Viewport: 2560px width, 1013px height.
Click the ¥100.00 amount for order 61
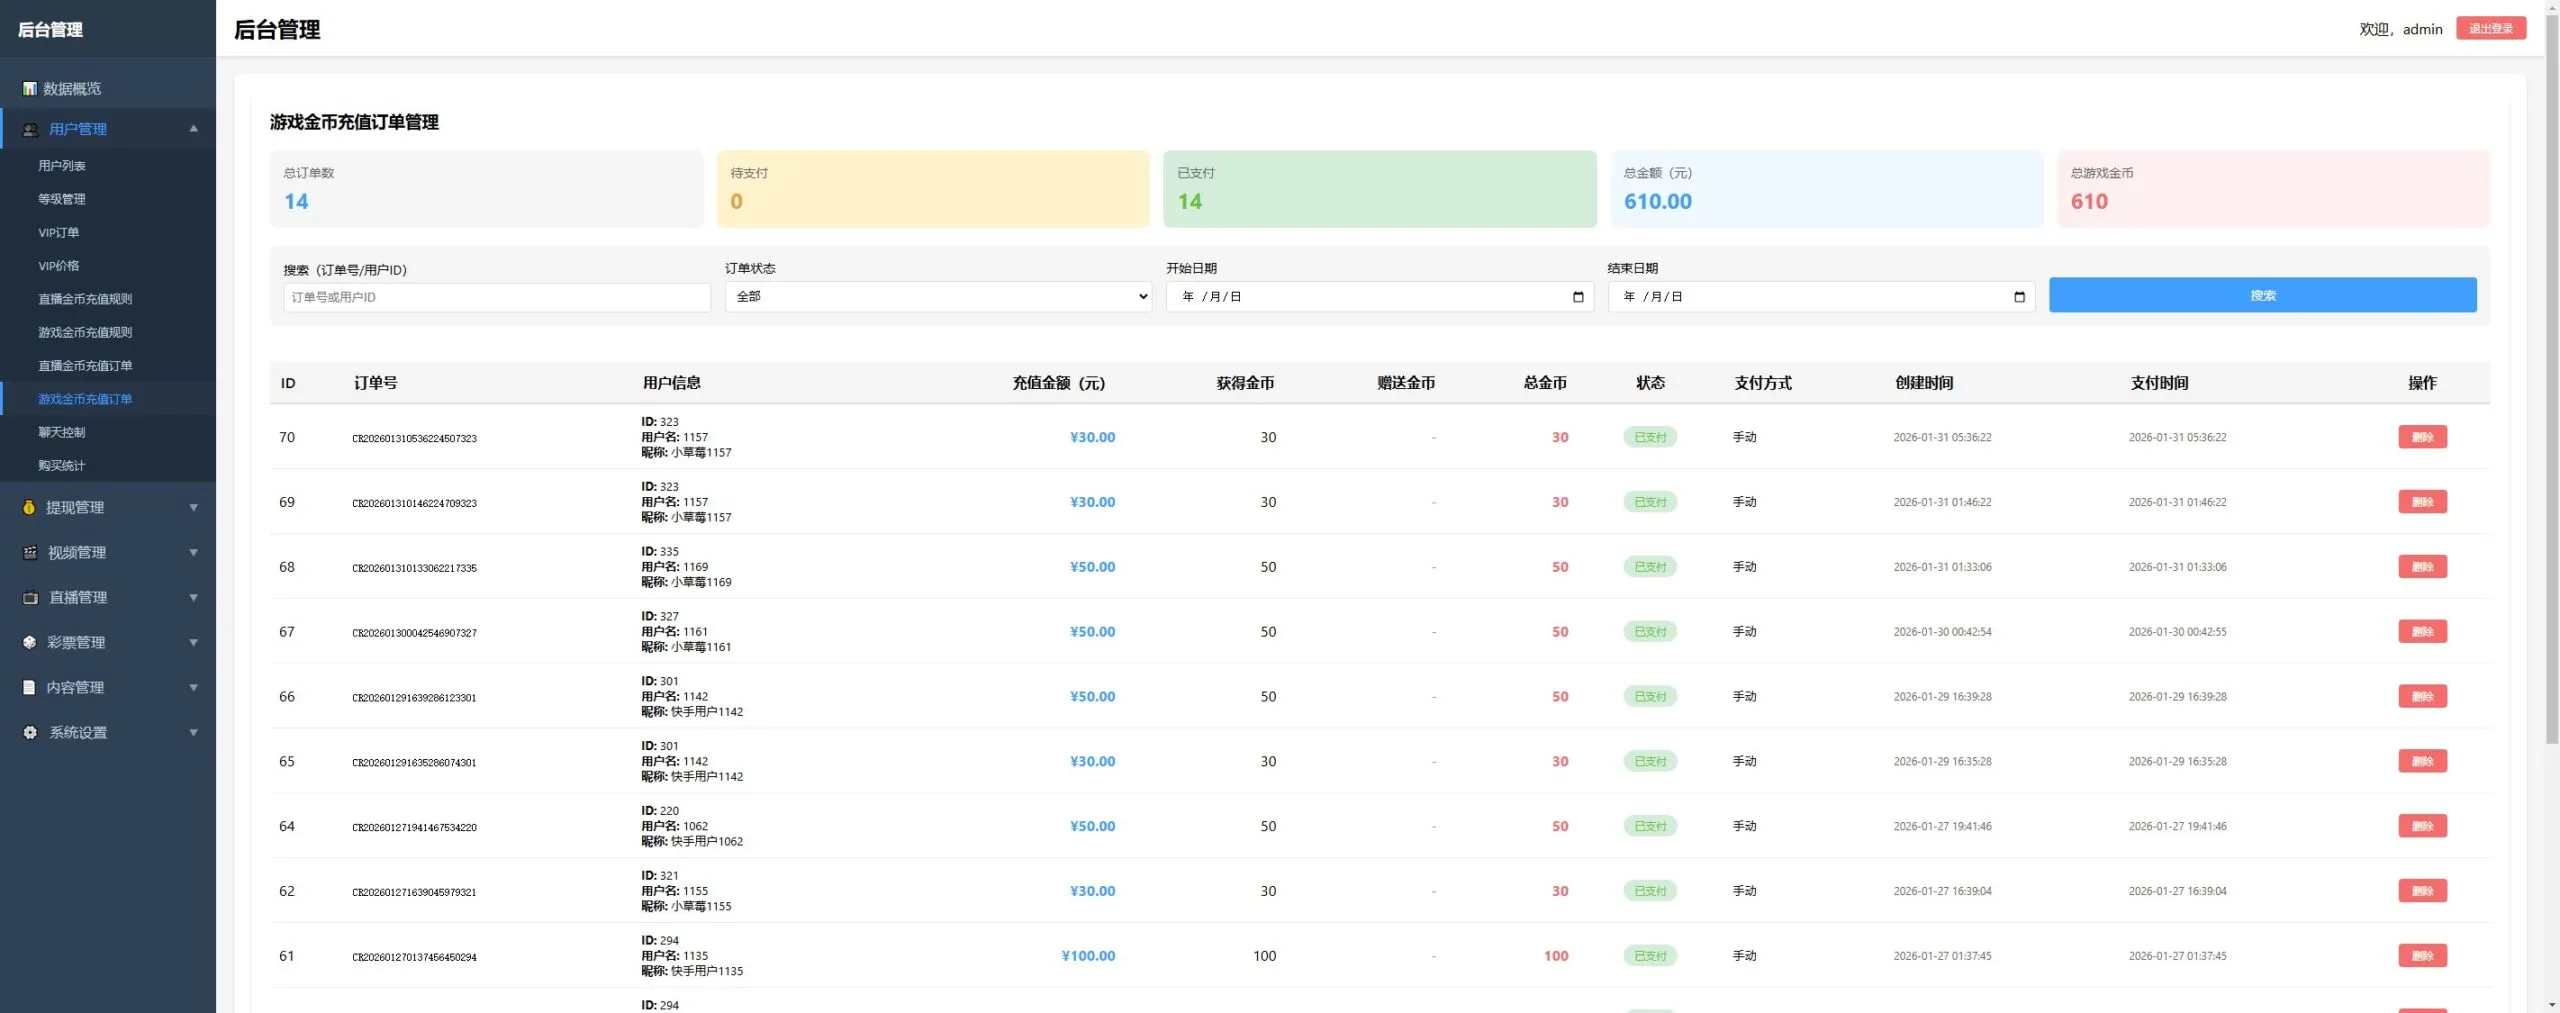(1088, 956)
